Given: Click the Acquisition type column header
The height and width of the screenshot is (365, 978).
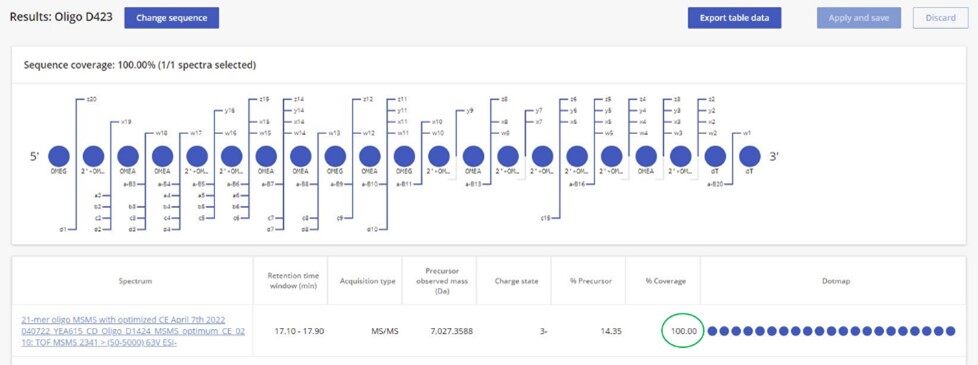Looking at the screenshot, I should tap(367, 281).
